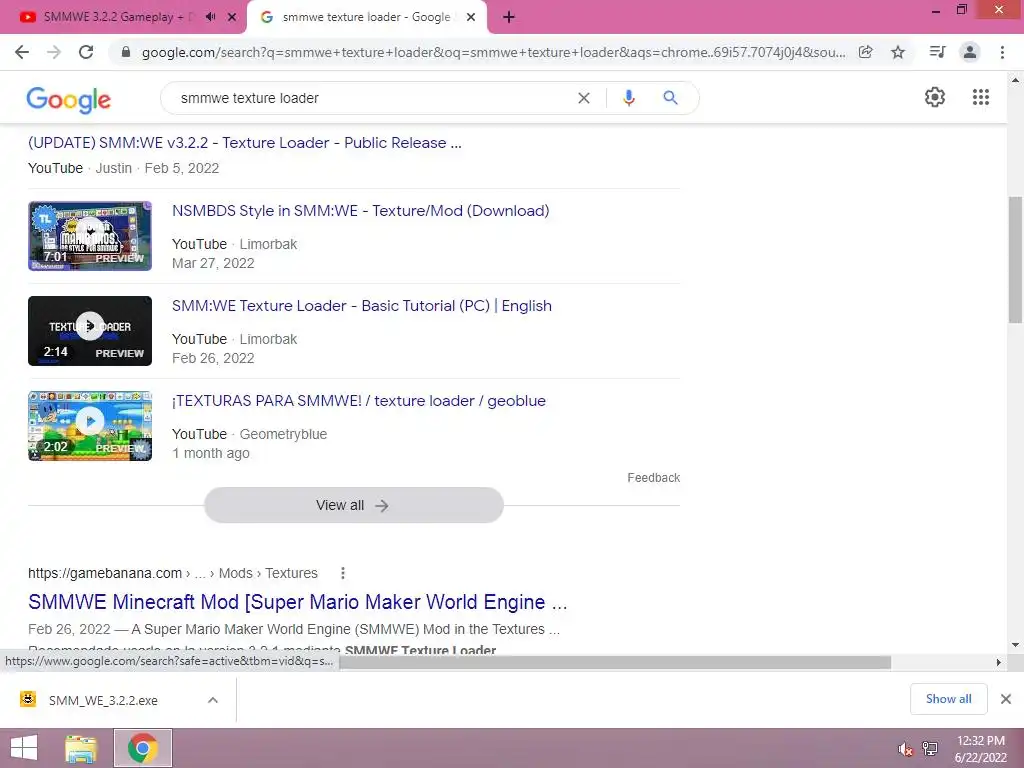
Task: Click the View all videos button
Action: coord(353,505)
